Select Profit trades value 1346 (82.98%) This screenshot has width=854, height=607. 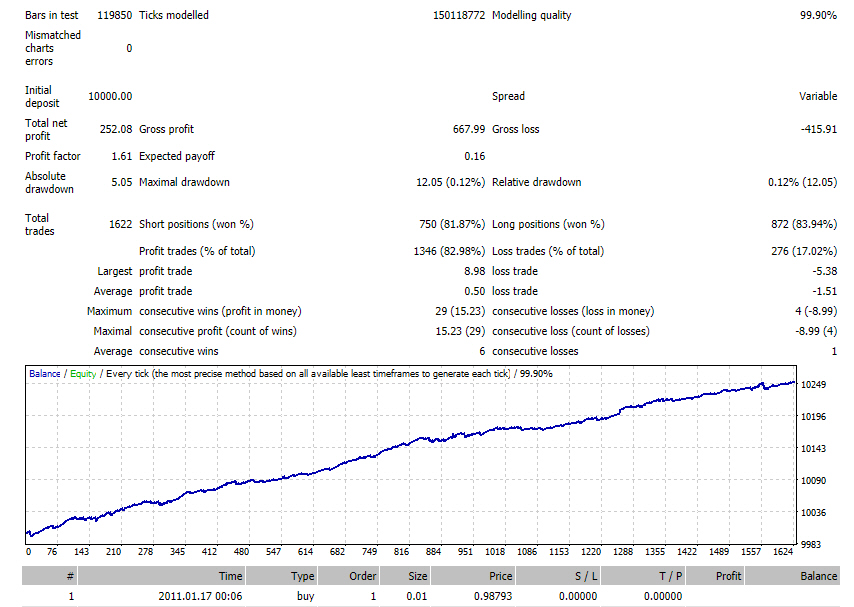(449, 251)
